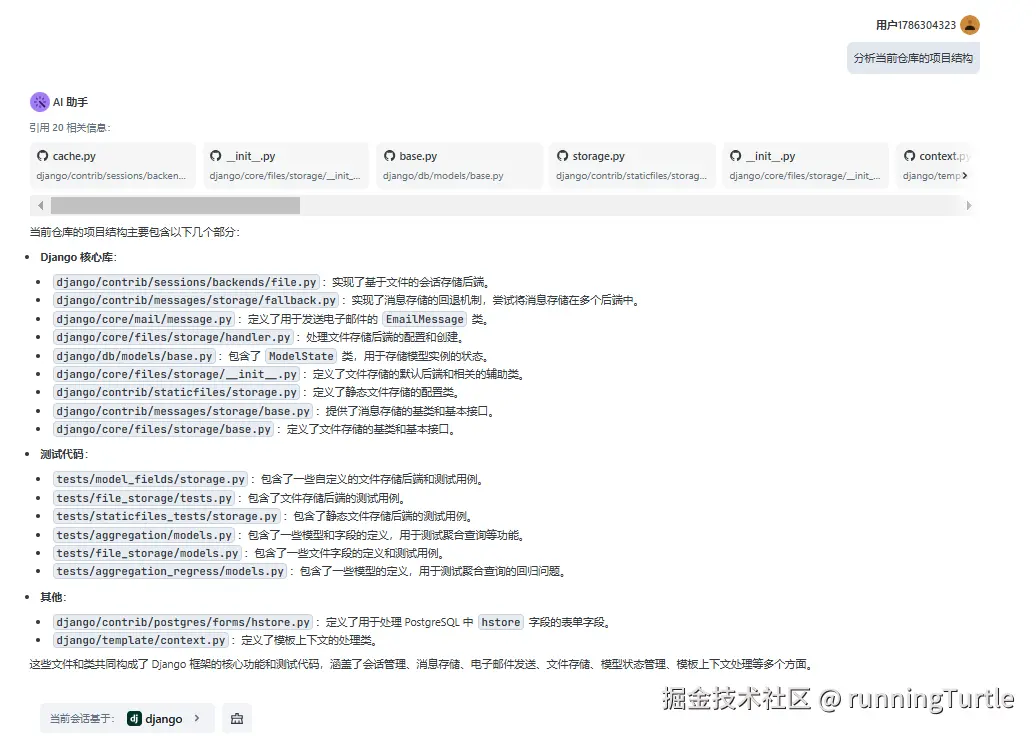Click the right chevron on reference cards
Image resolution: width=1036 pixels, height=736 pixels.
click(965, 176)
